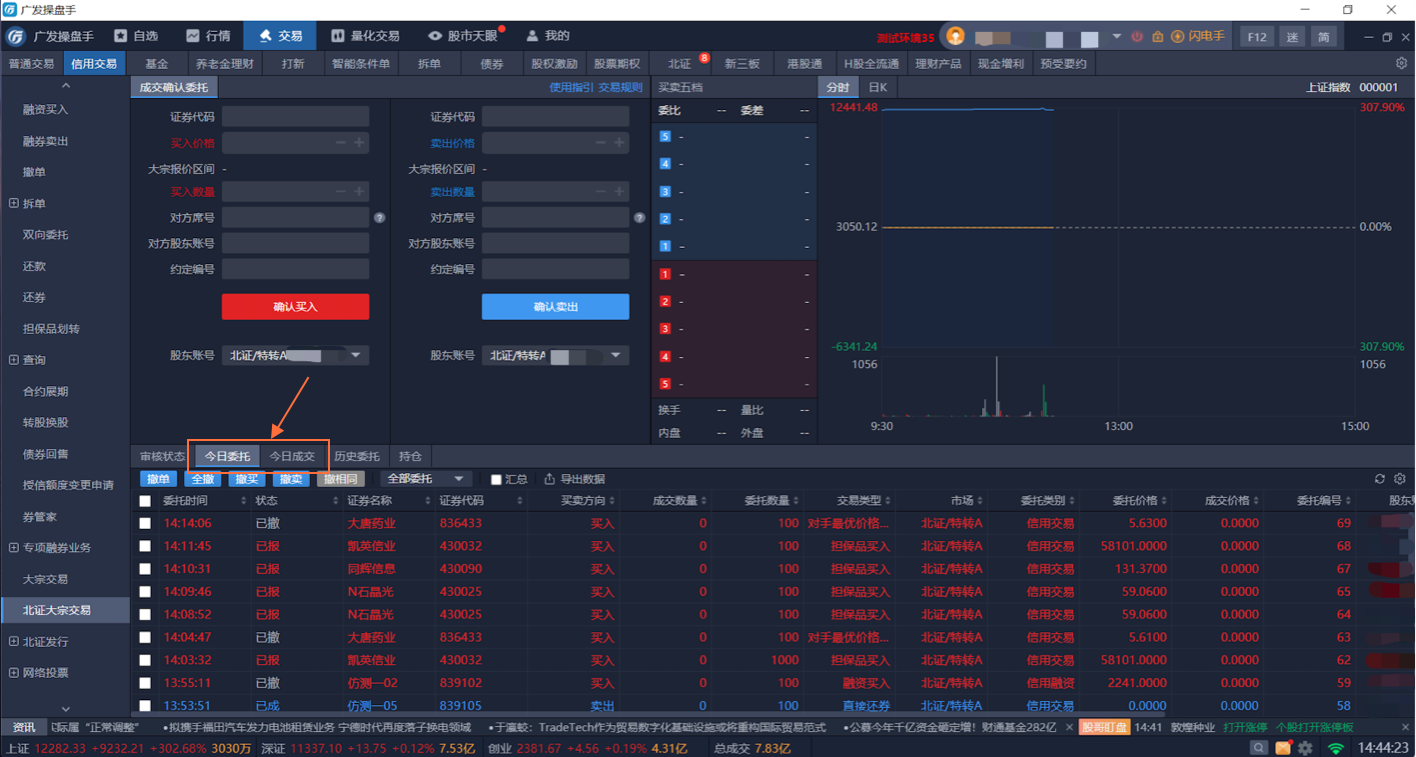Click the blue 确认卖出 button
The height and width of the screenshot is (757, 1416).
tap(556, 307)
